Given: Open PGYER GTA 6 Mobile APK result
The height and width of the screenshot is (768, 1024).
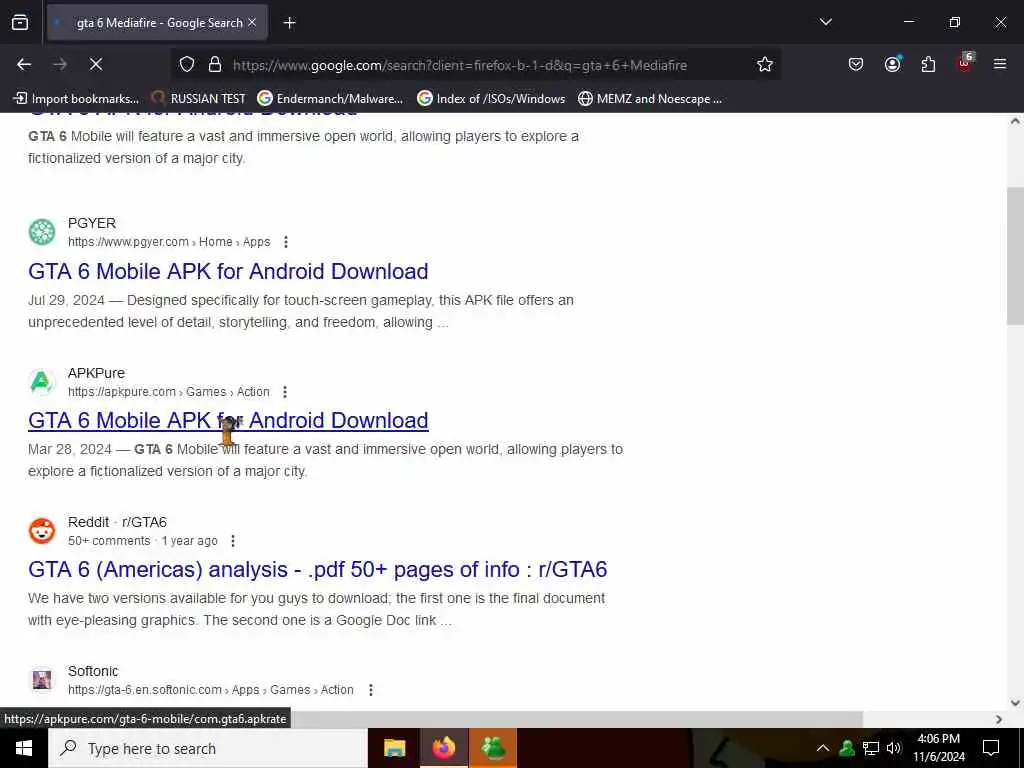Looking at the screenshot, I should pyautogui.click(x=228, y=271).
